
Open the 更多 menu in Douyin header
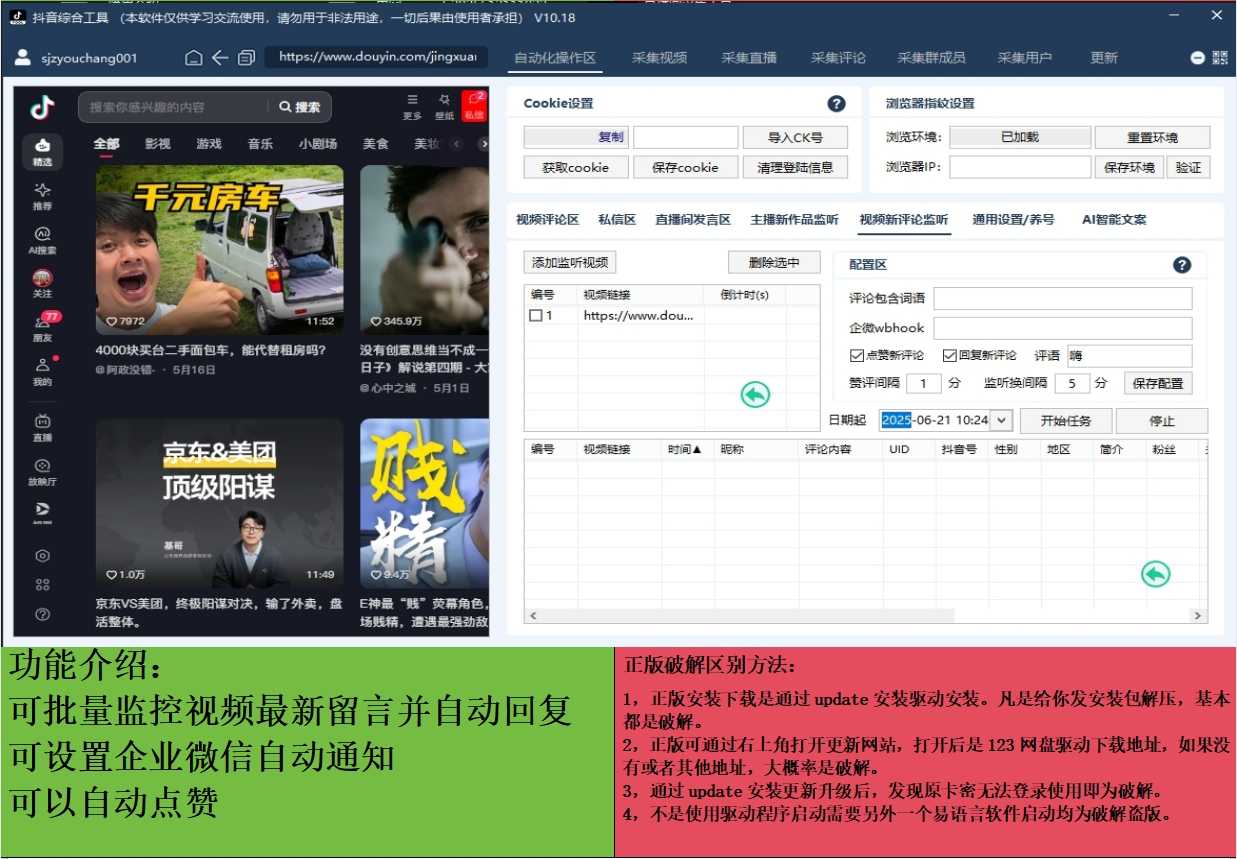coord(412,105)
